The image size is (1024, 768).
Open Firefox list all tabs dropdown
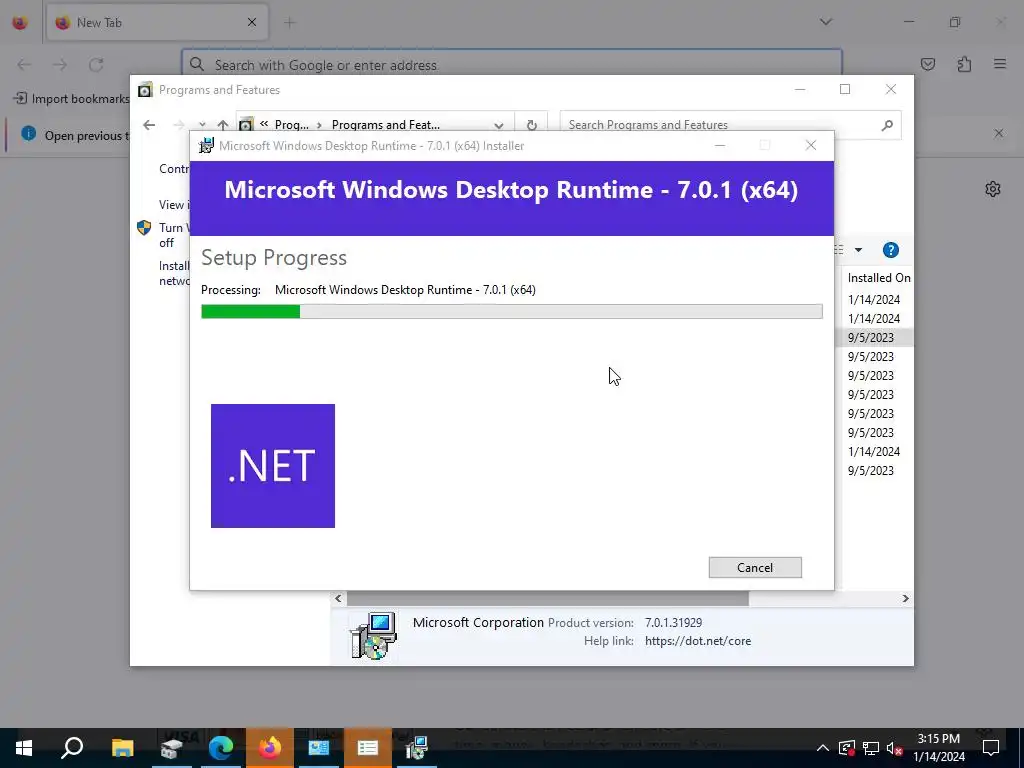825,22
